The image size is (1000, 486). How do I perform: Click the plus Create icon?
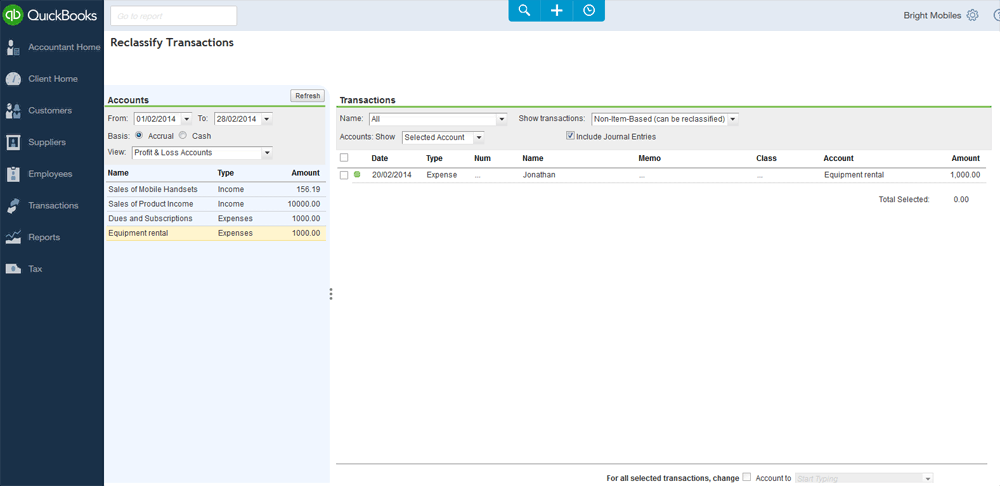(557, 10)
